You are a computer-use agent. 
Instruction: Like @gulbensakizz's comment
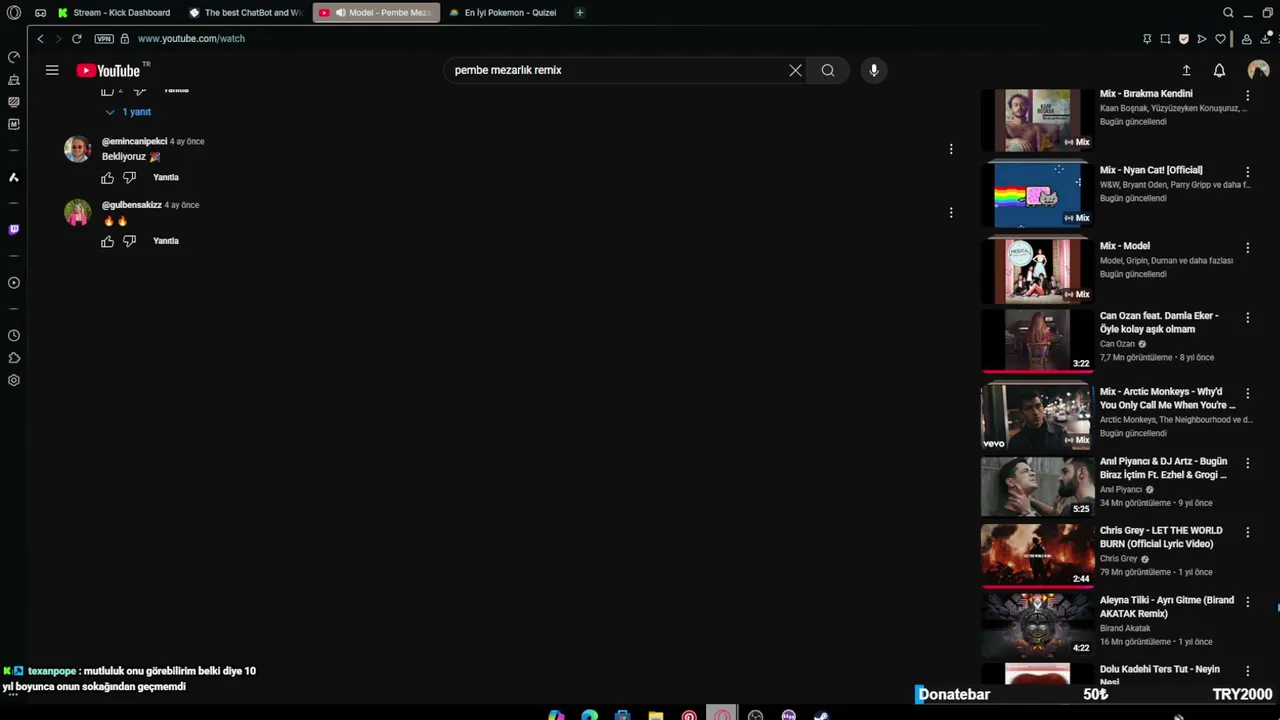coord(108,241)
